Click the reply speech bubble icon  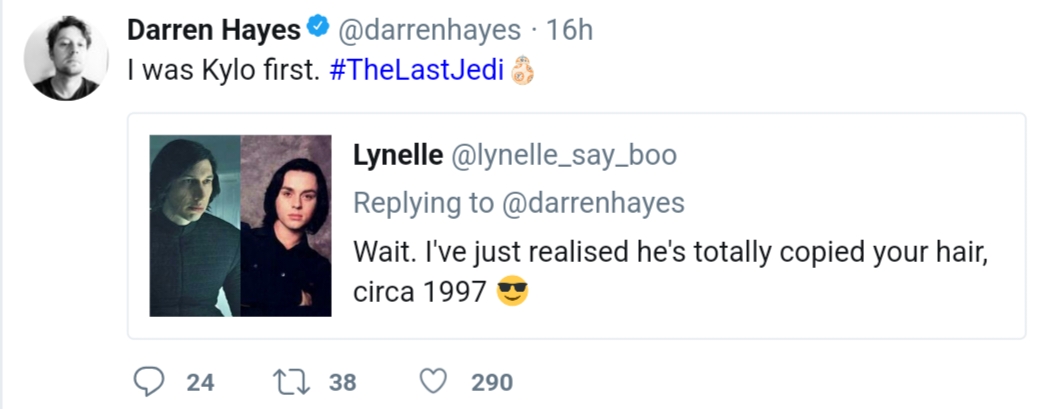point(148,381)
